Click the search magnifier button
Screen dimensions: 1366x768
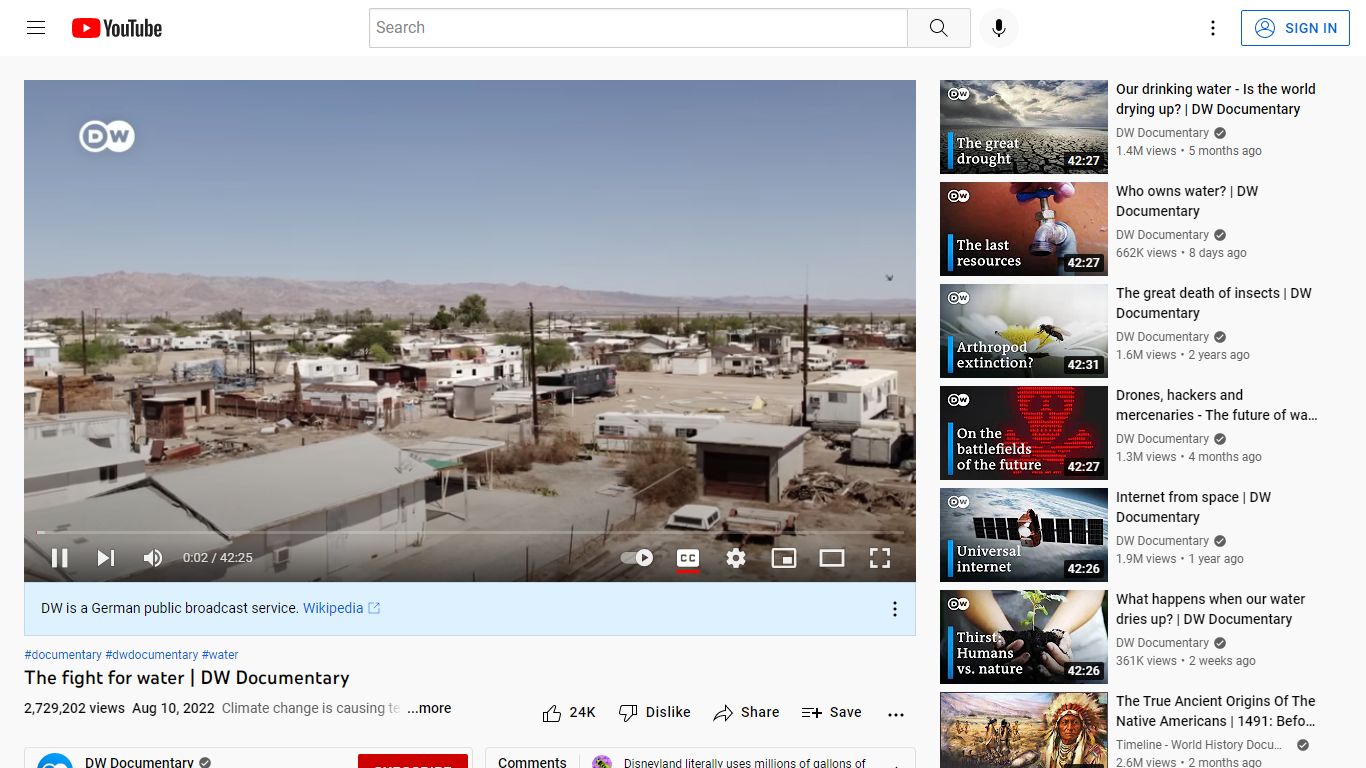click(x=938, y=28)
